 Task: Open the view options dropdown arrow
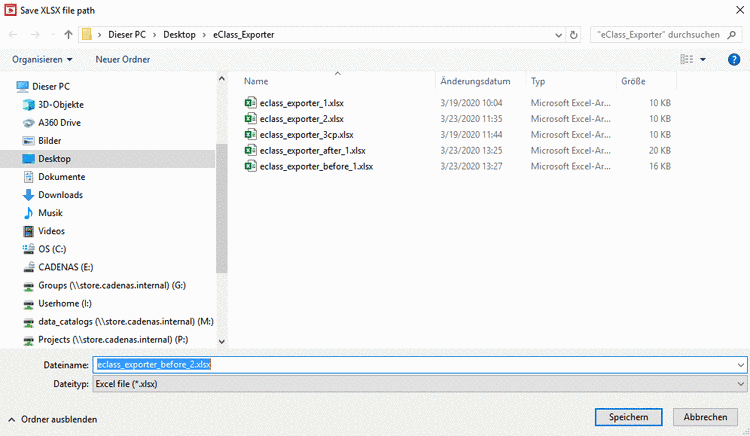(703, 59)
